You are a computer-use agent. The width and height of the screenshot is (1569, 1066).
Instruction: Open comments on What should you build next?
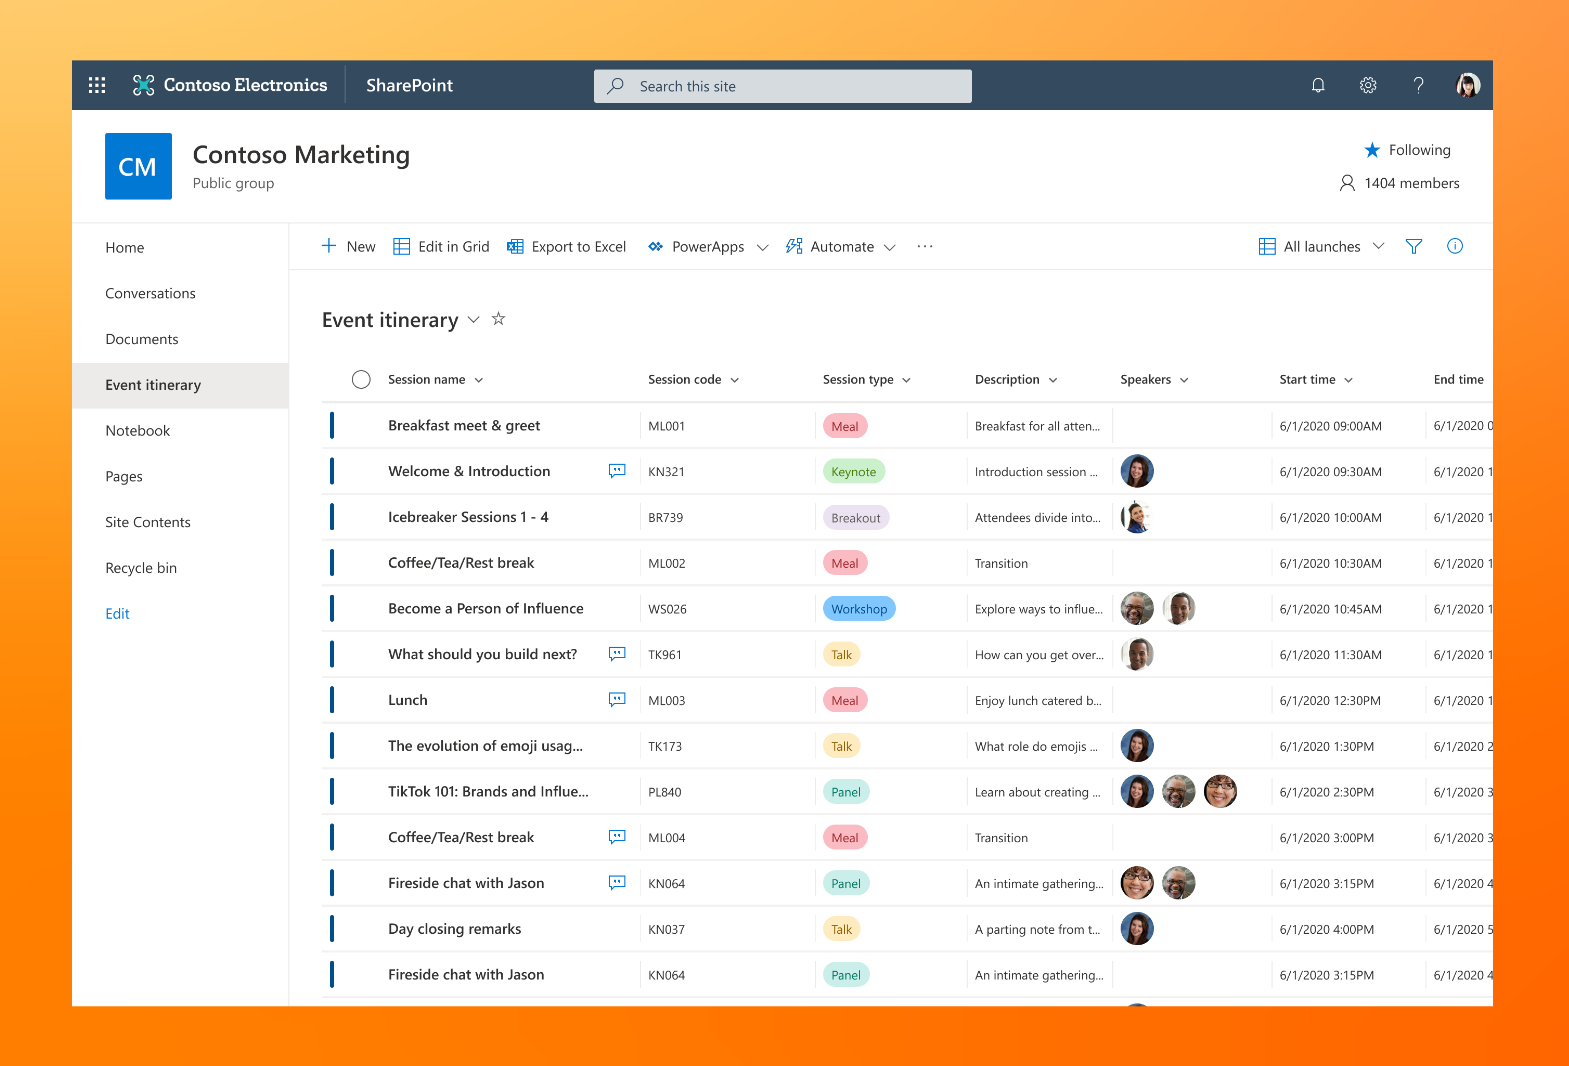(x=617, y=654)
